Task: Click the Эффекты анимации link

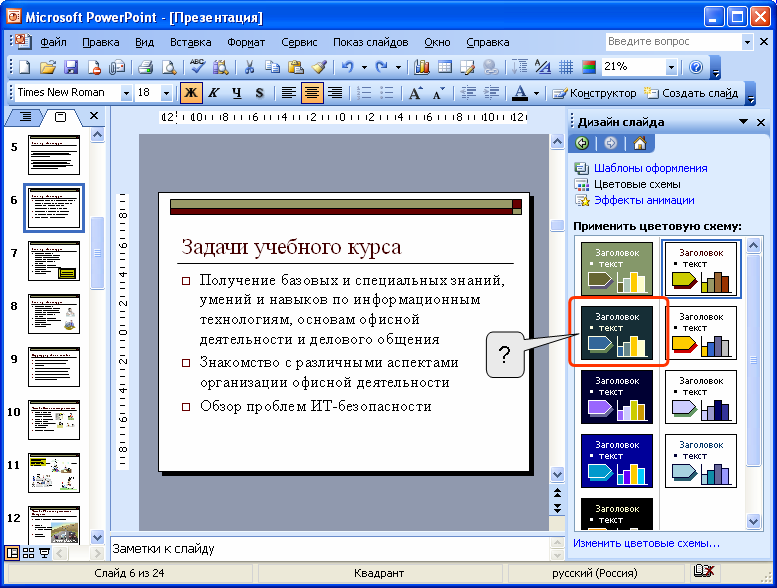Action: pyautogui.click(x=644, y=200)
